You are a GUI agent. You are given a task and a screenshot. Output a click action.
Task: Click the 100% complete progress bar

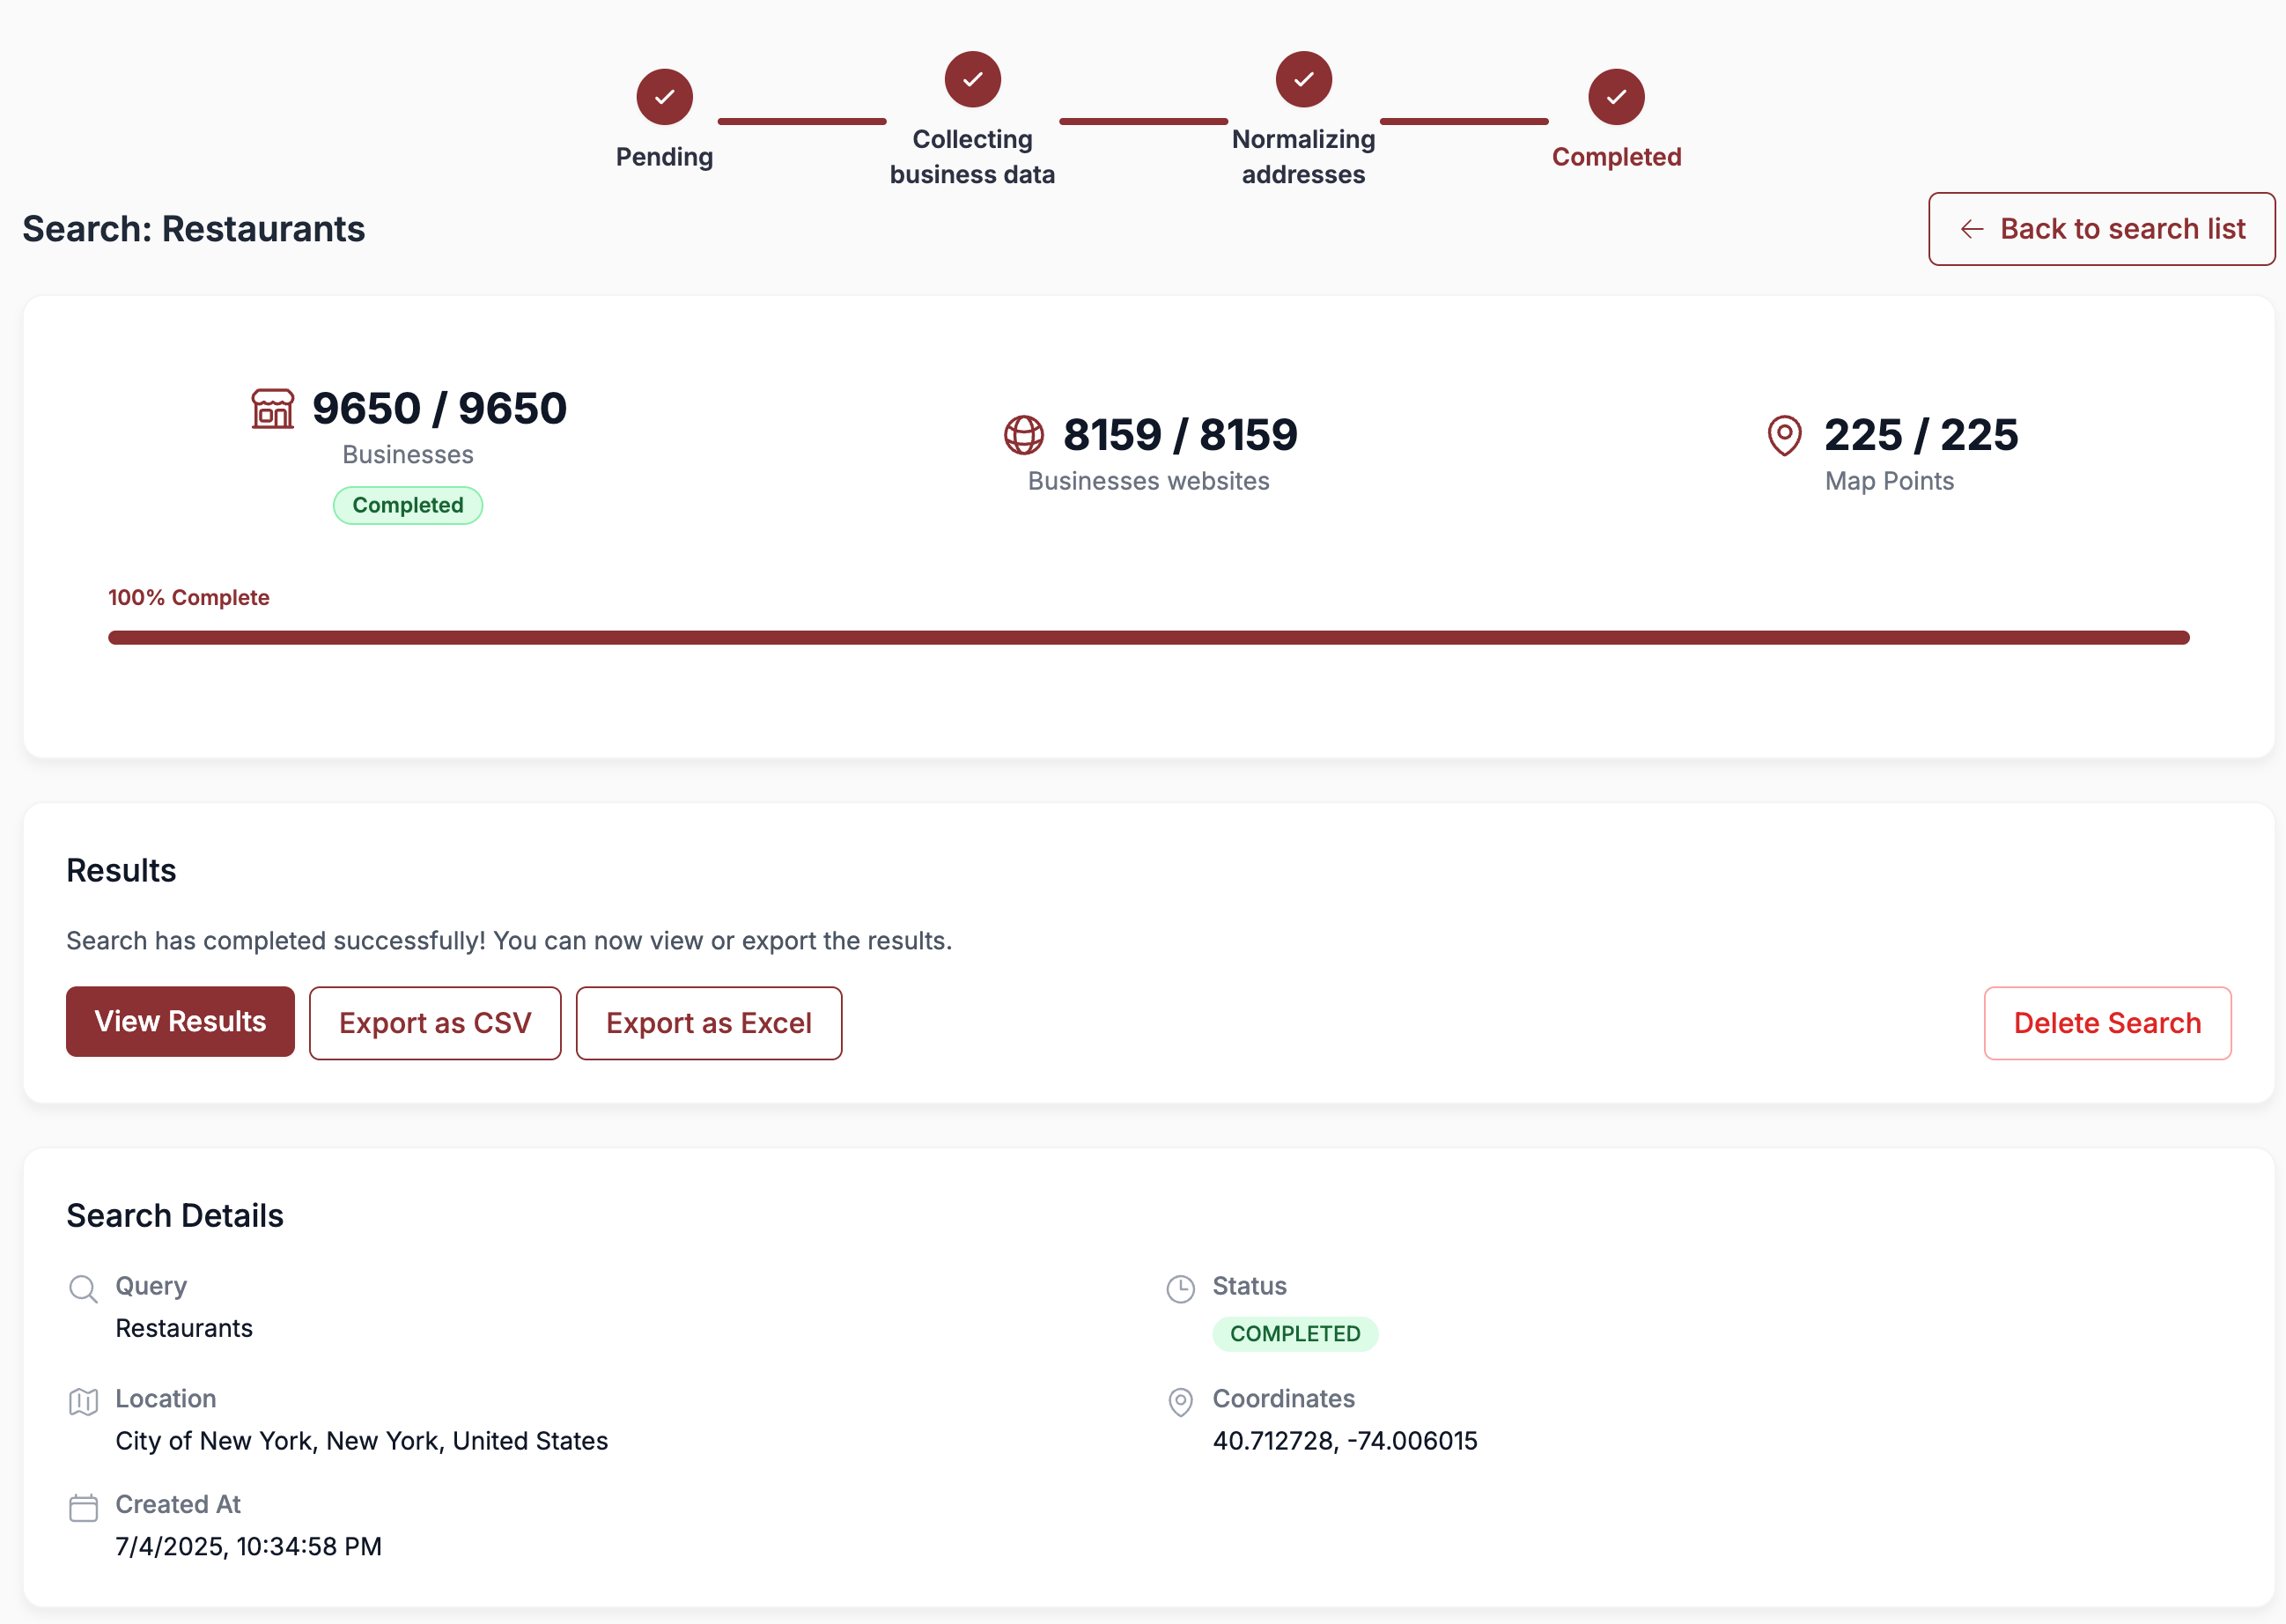1148,637
